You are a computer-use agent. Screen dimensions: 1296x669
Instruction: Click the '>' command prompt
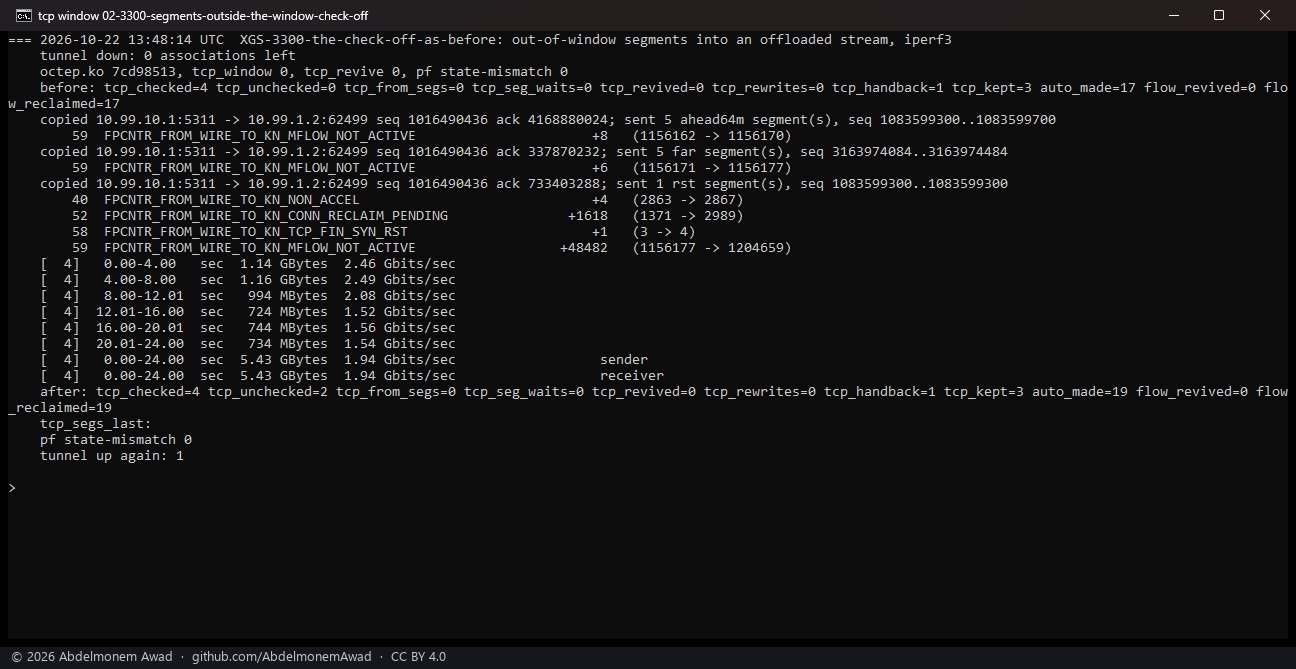coord(12,488)
